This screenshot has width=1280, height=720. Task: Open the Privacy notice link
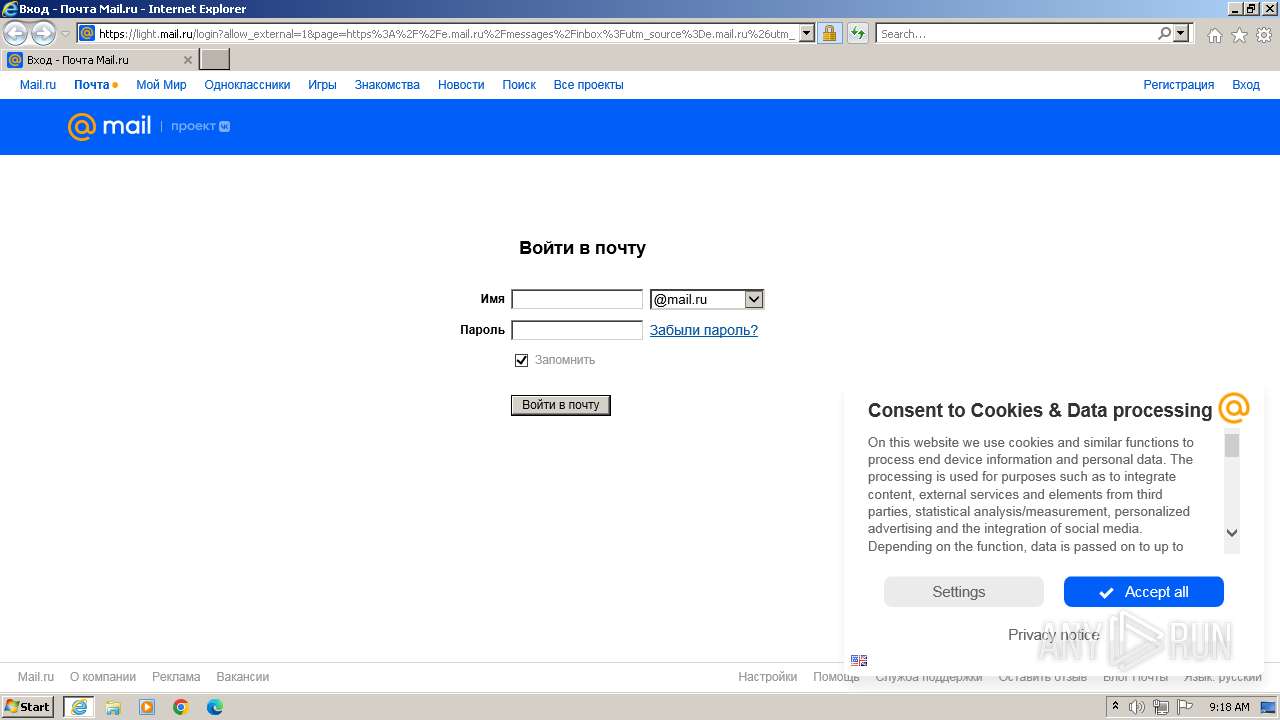(1054, 635)
